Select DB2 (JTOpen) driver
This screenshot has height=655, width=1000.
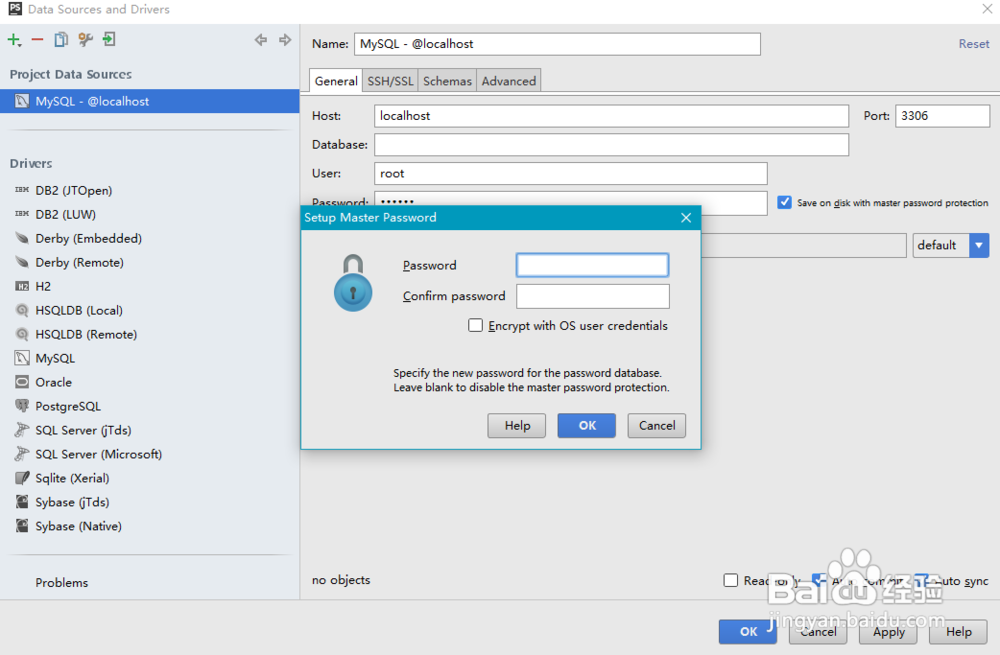point(73,190)
